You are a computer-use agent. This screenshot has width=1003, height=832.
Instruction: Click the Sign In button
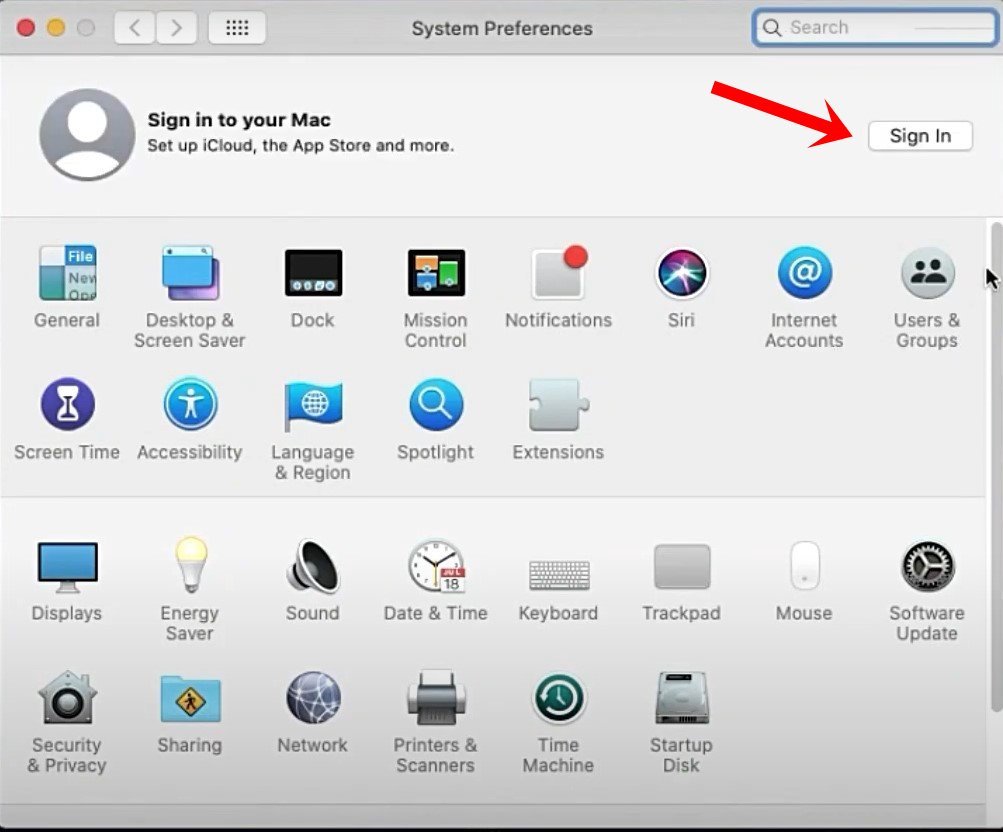[920, 136]
